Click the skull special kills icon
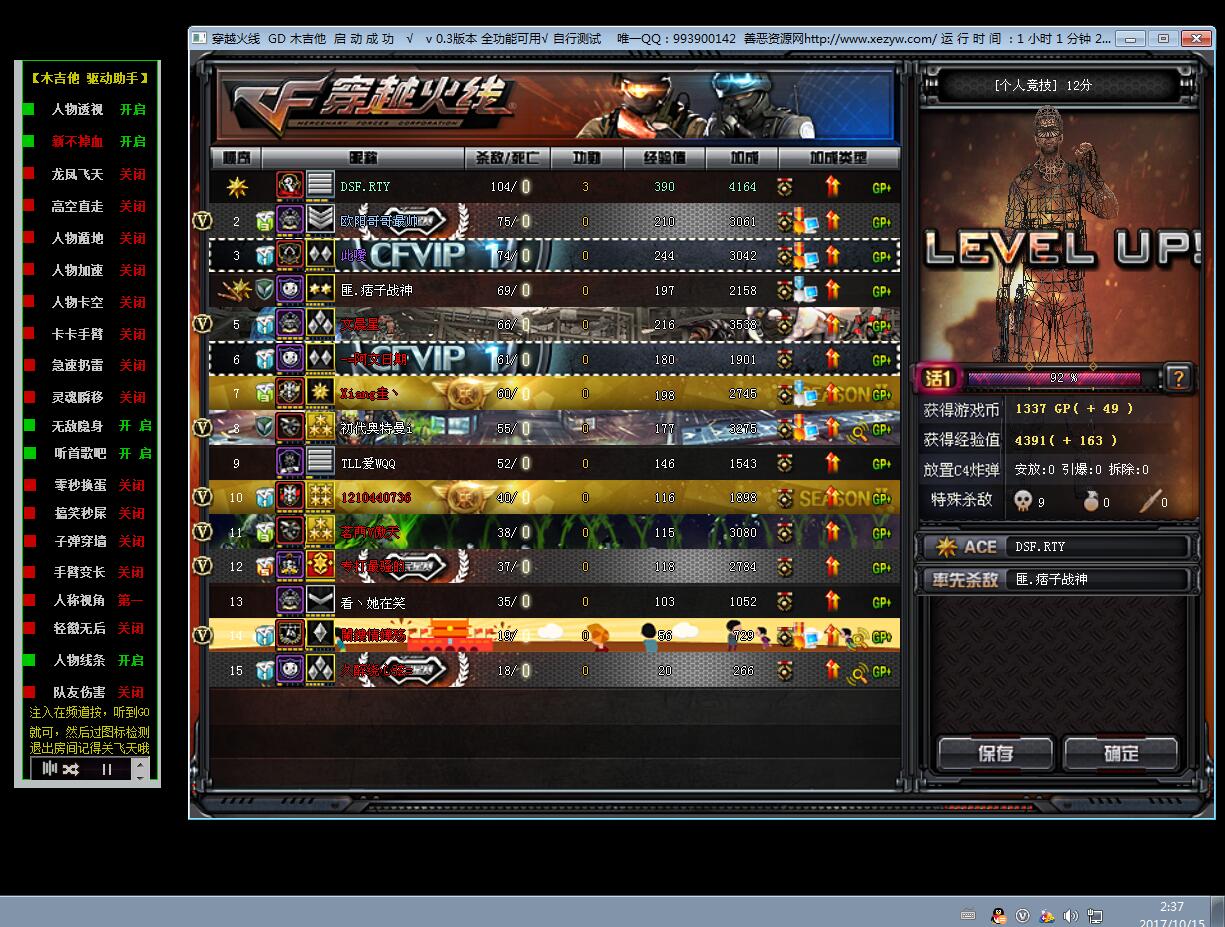The height and width of the screenshot is (927, 1225). (x=1022, y=500)
